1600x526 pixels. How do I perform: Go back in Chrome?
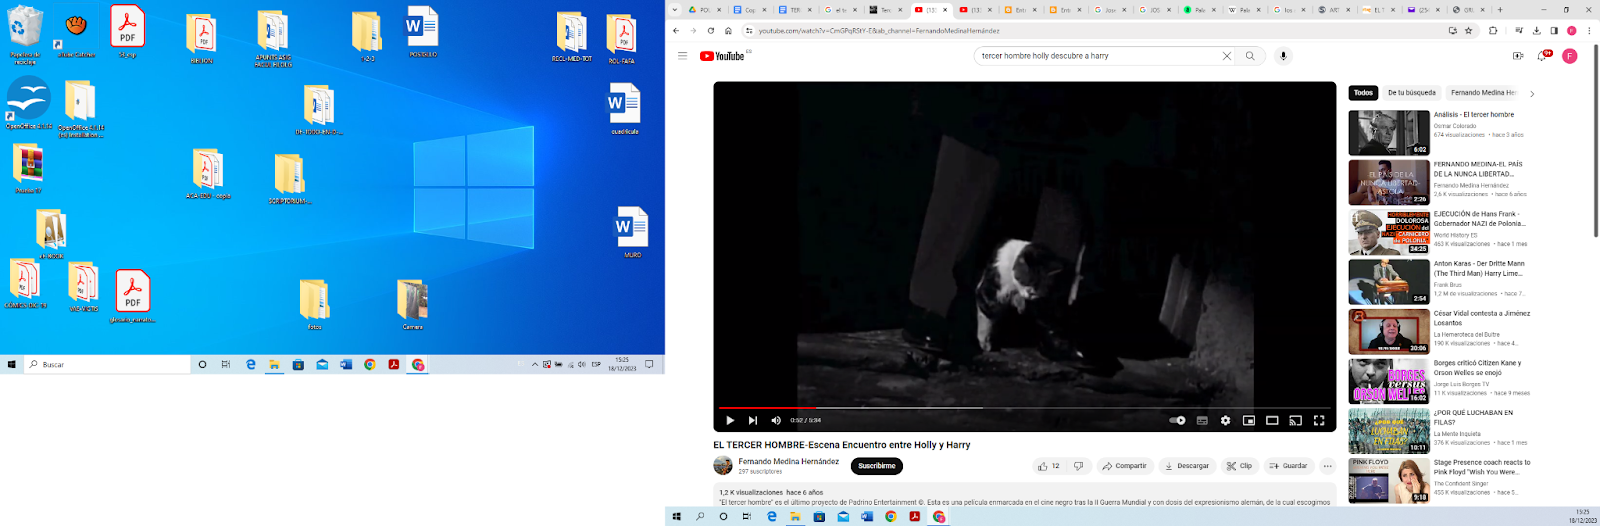[676, 31]
